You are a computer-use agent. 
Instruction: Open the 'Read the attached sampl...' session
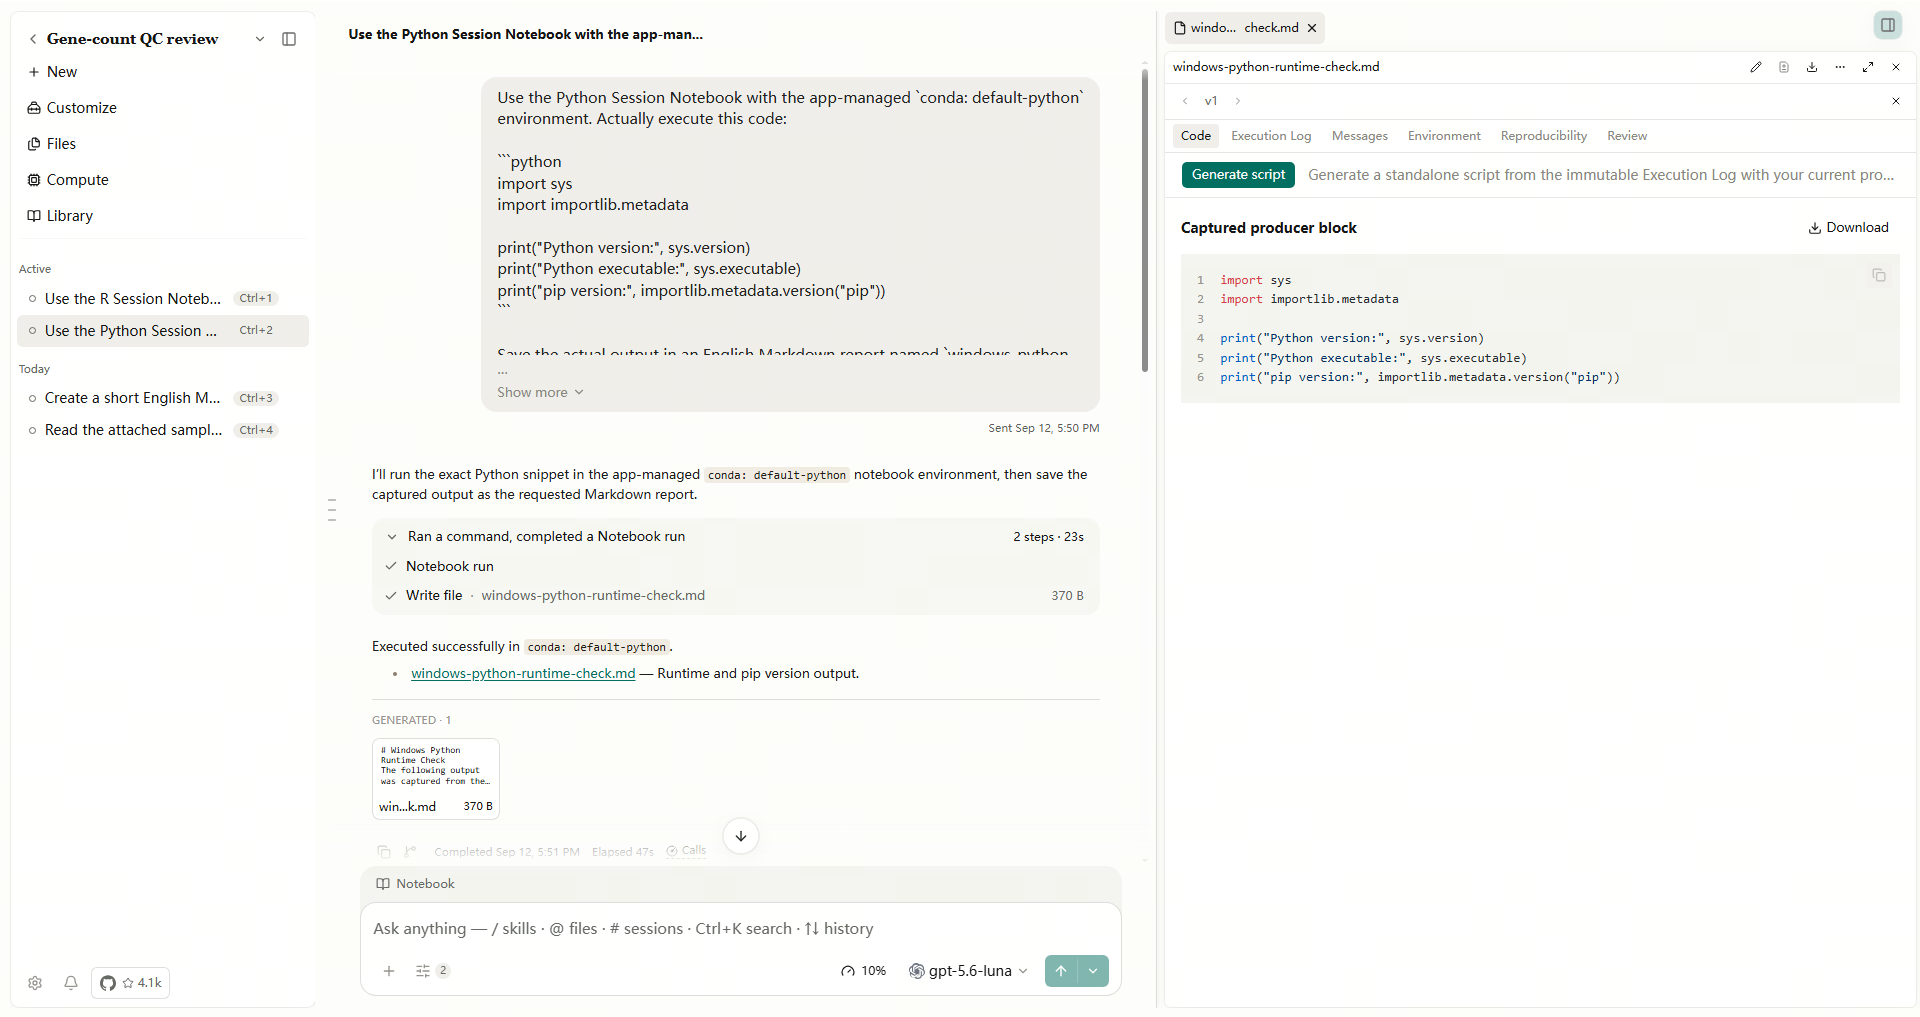point(163,430)
